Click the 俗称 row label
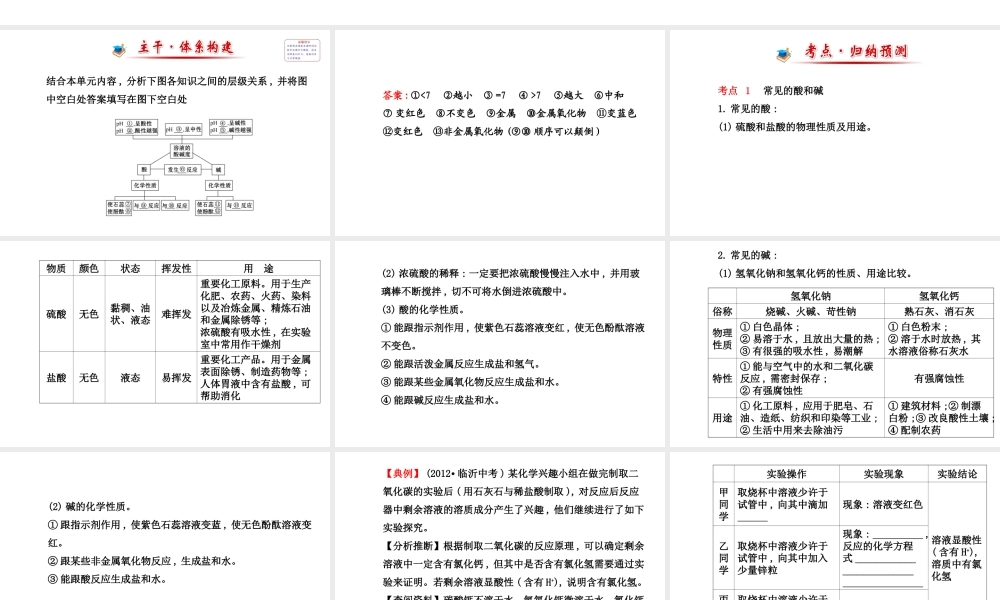 pyautogui.click(x=722, y=311)
